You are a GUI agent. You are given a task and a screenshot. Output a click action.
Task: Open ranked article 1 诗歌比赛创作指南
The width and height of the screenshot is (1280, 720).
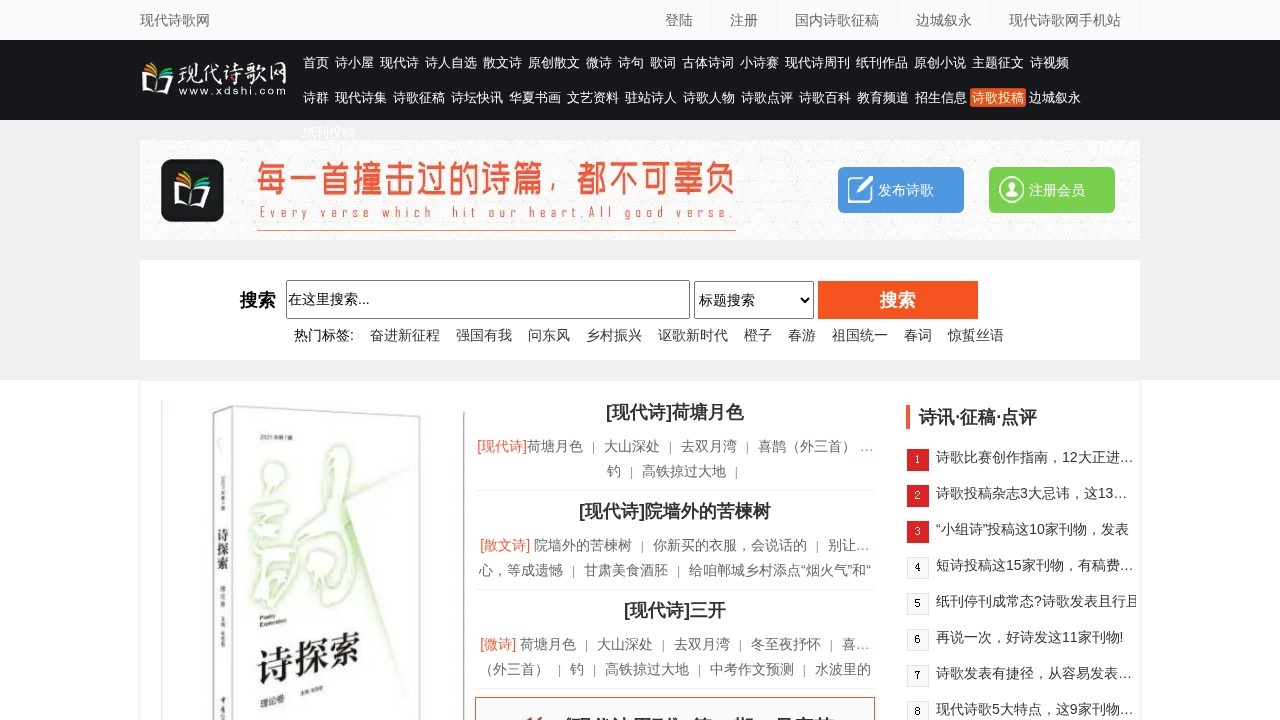tap(1034, 457)
